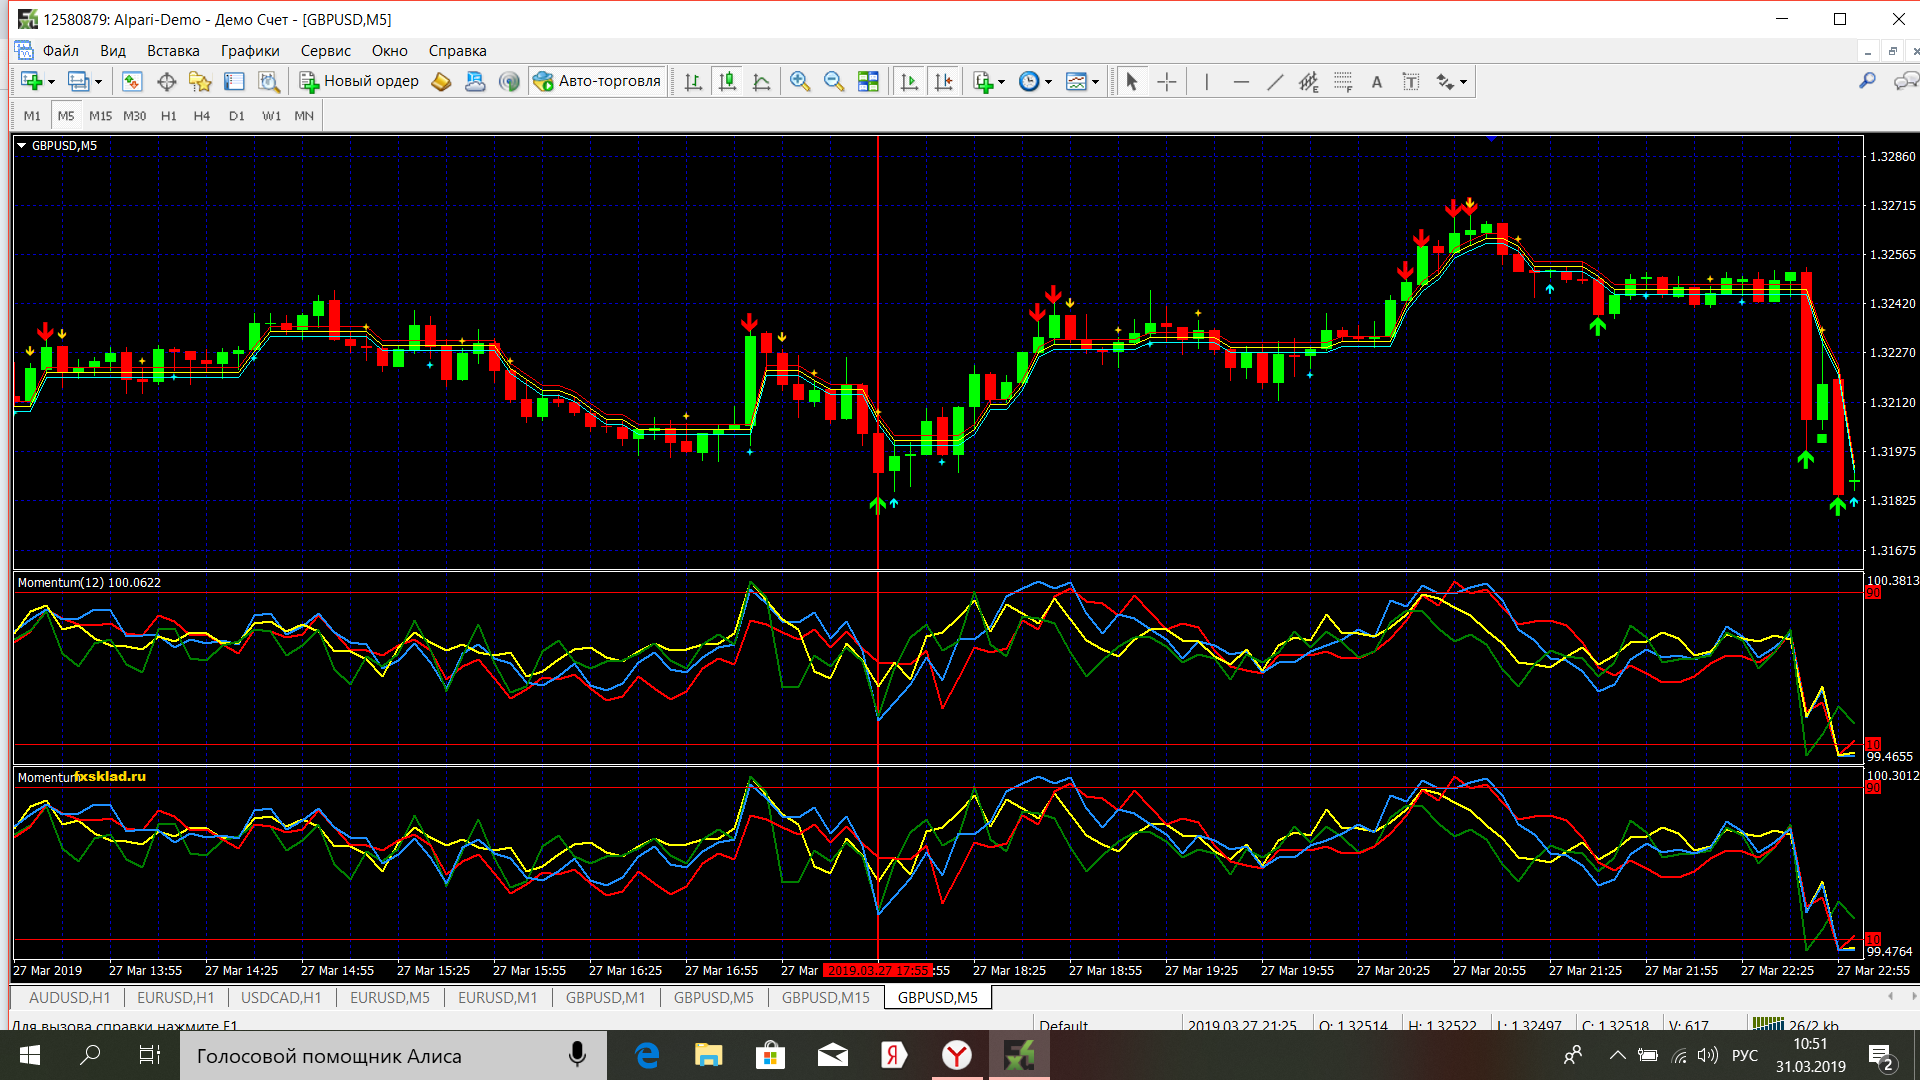Enable the crosshair cursor mode
Viewport: 1920px width, 1080px height.
point(1166,82)
